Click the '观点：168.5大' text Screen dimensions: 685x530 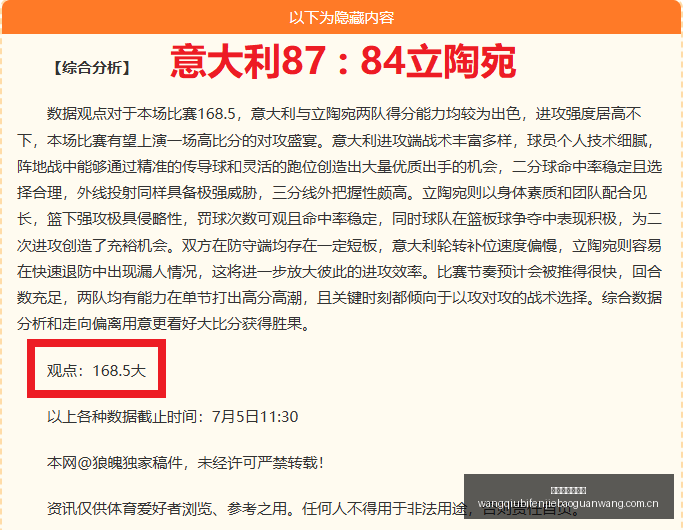point(96,371)
